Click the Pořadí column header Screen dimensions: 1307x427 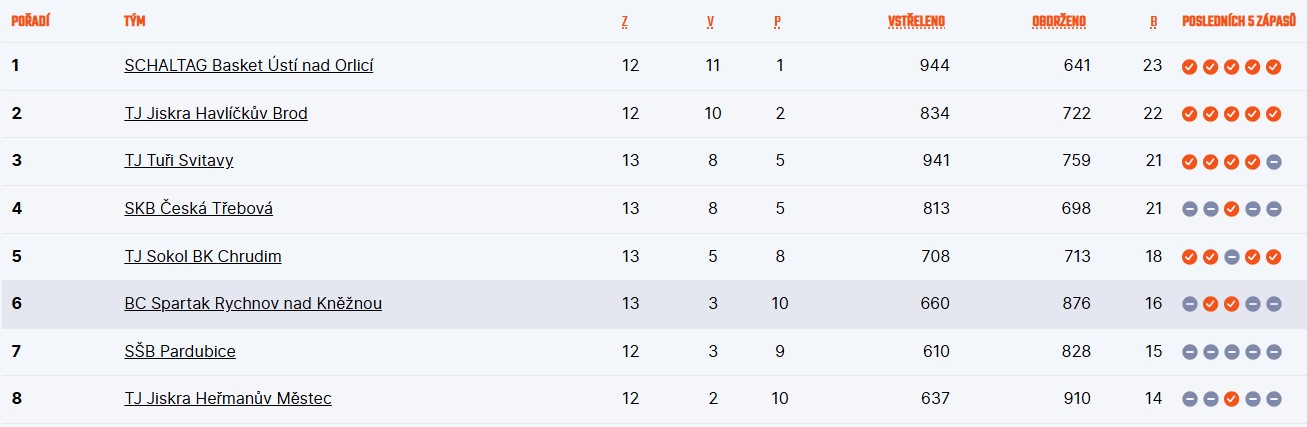31,21
